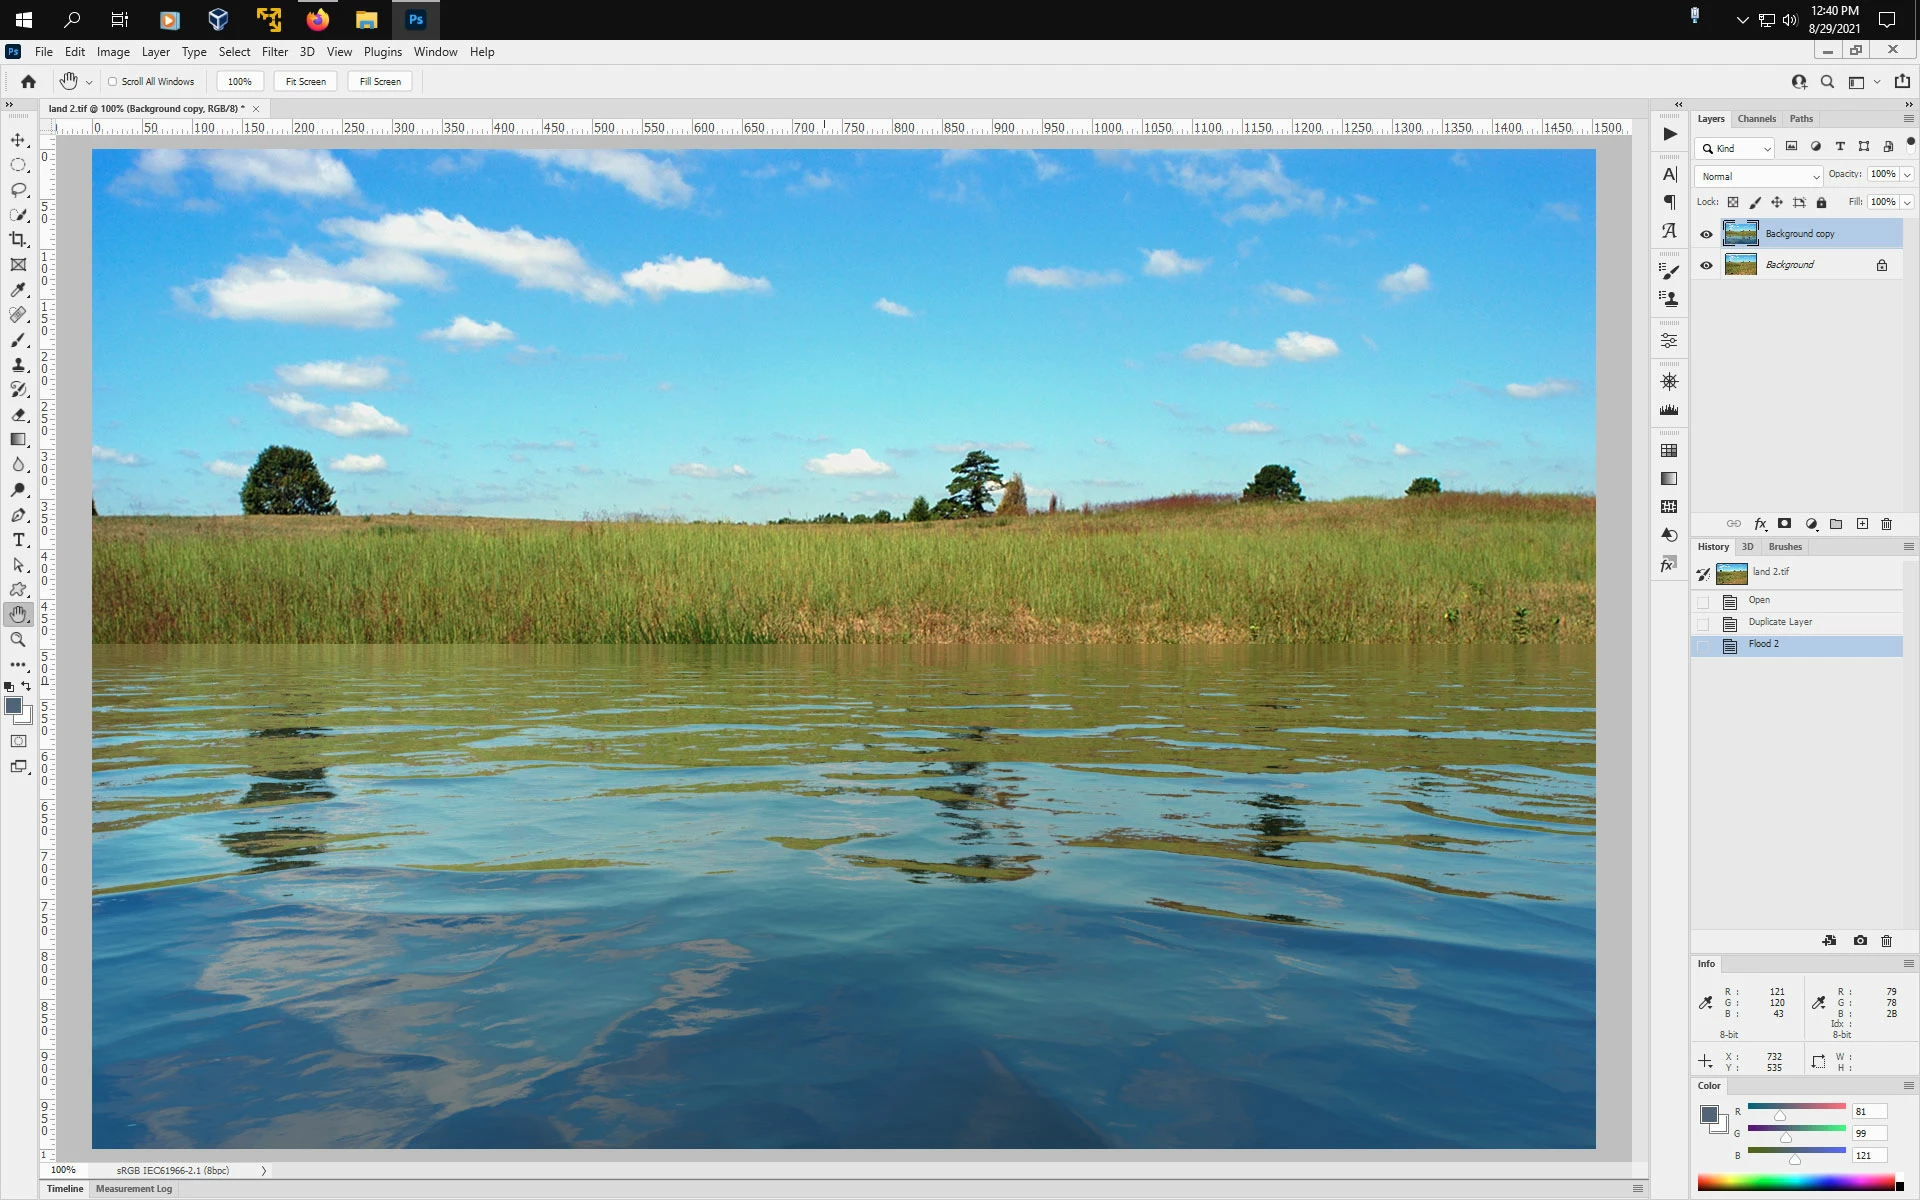
Task: Enable Scroll All Windows checkbox
Action: [x=113, y=82]
